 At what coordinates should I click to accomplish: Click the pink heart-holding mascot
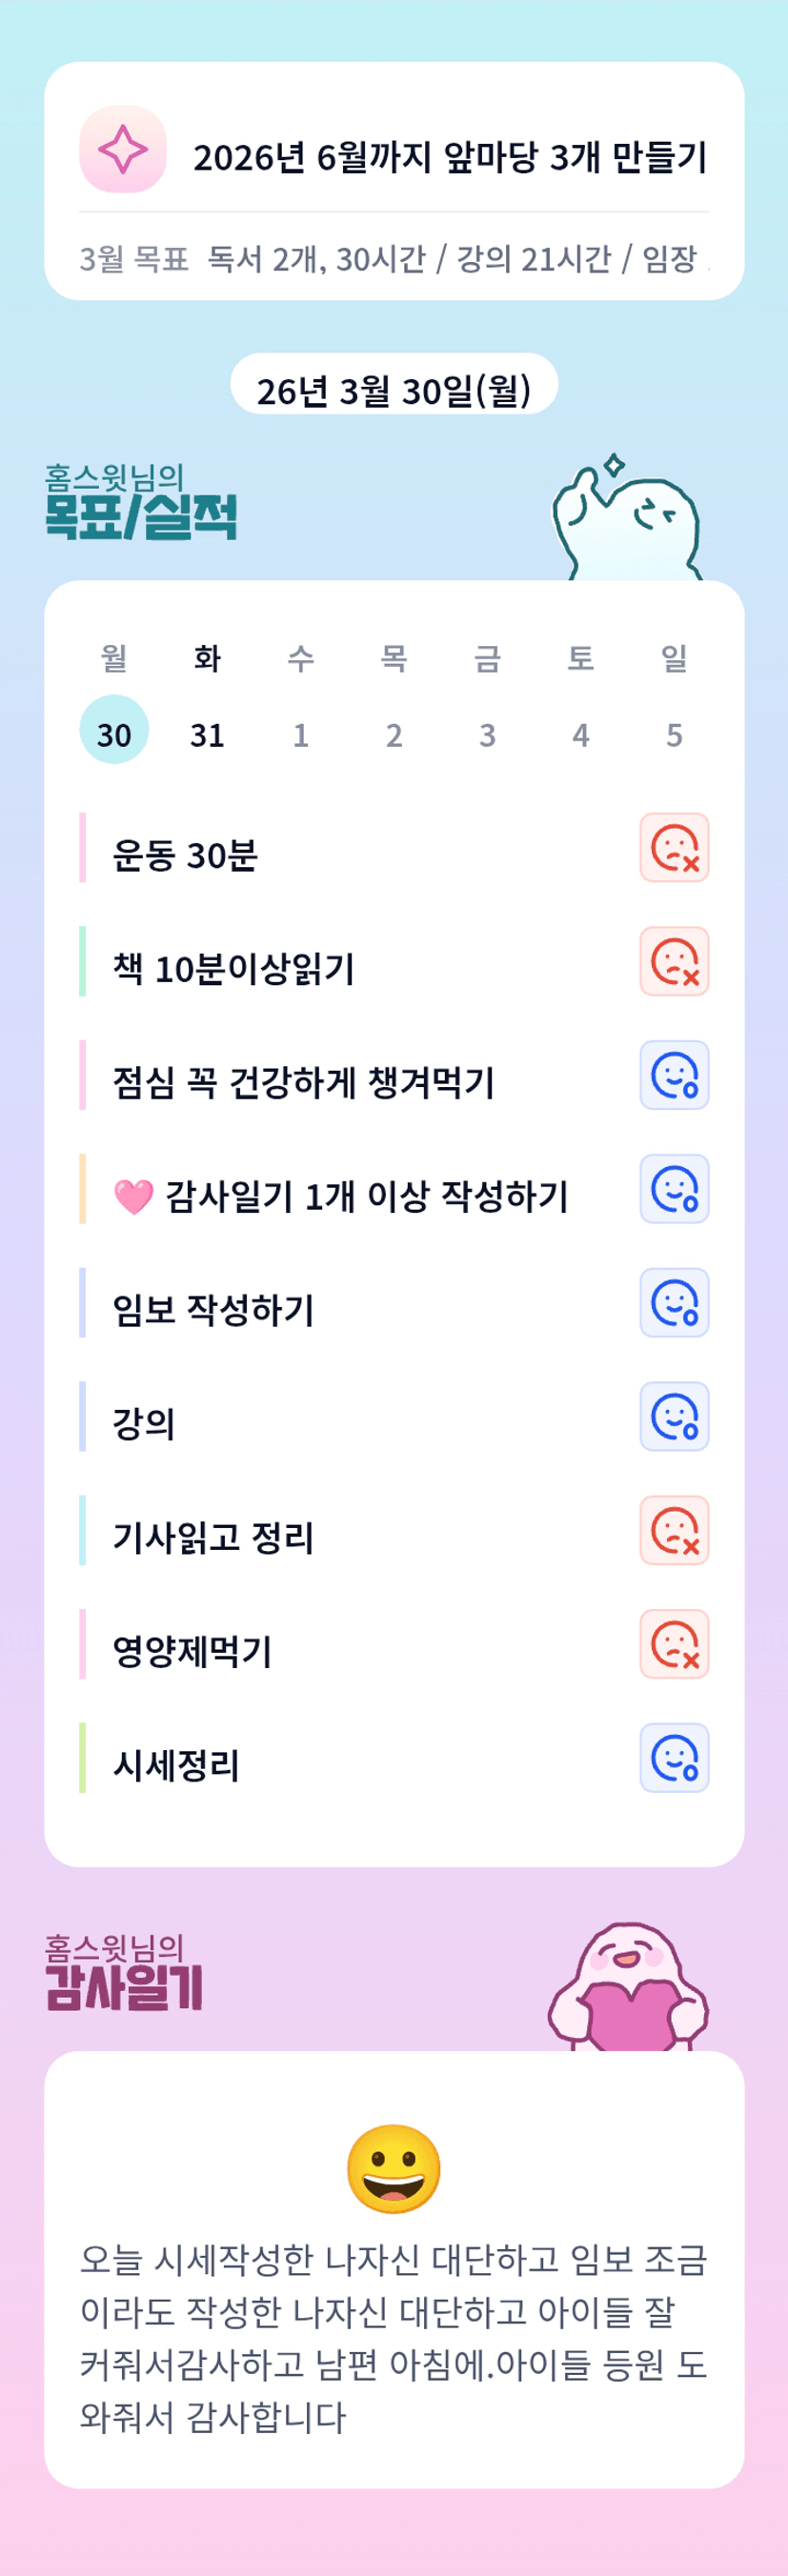click(628, 1988)
